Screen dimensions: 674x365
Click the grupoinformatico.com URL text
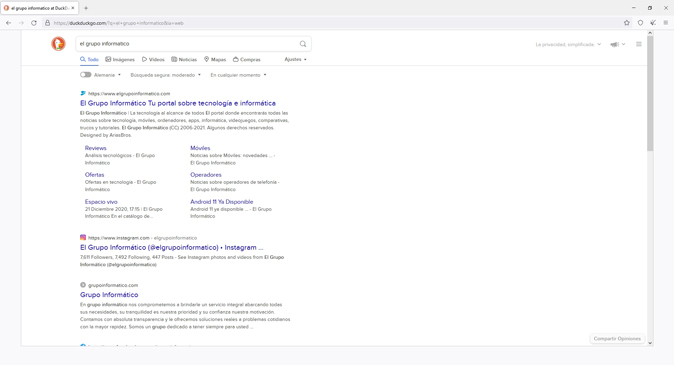tap(113, 285)
